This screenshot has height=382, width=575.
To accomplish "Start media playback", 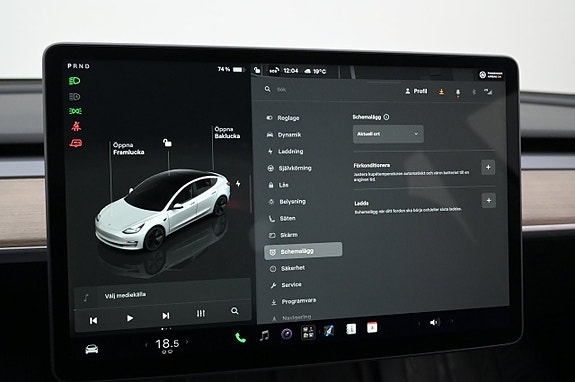I will point(129,318).
